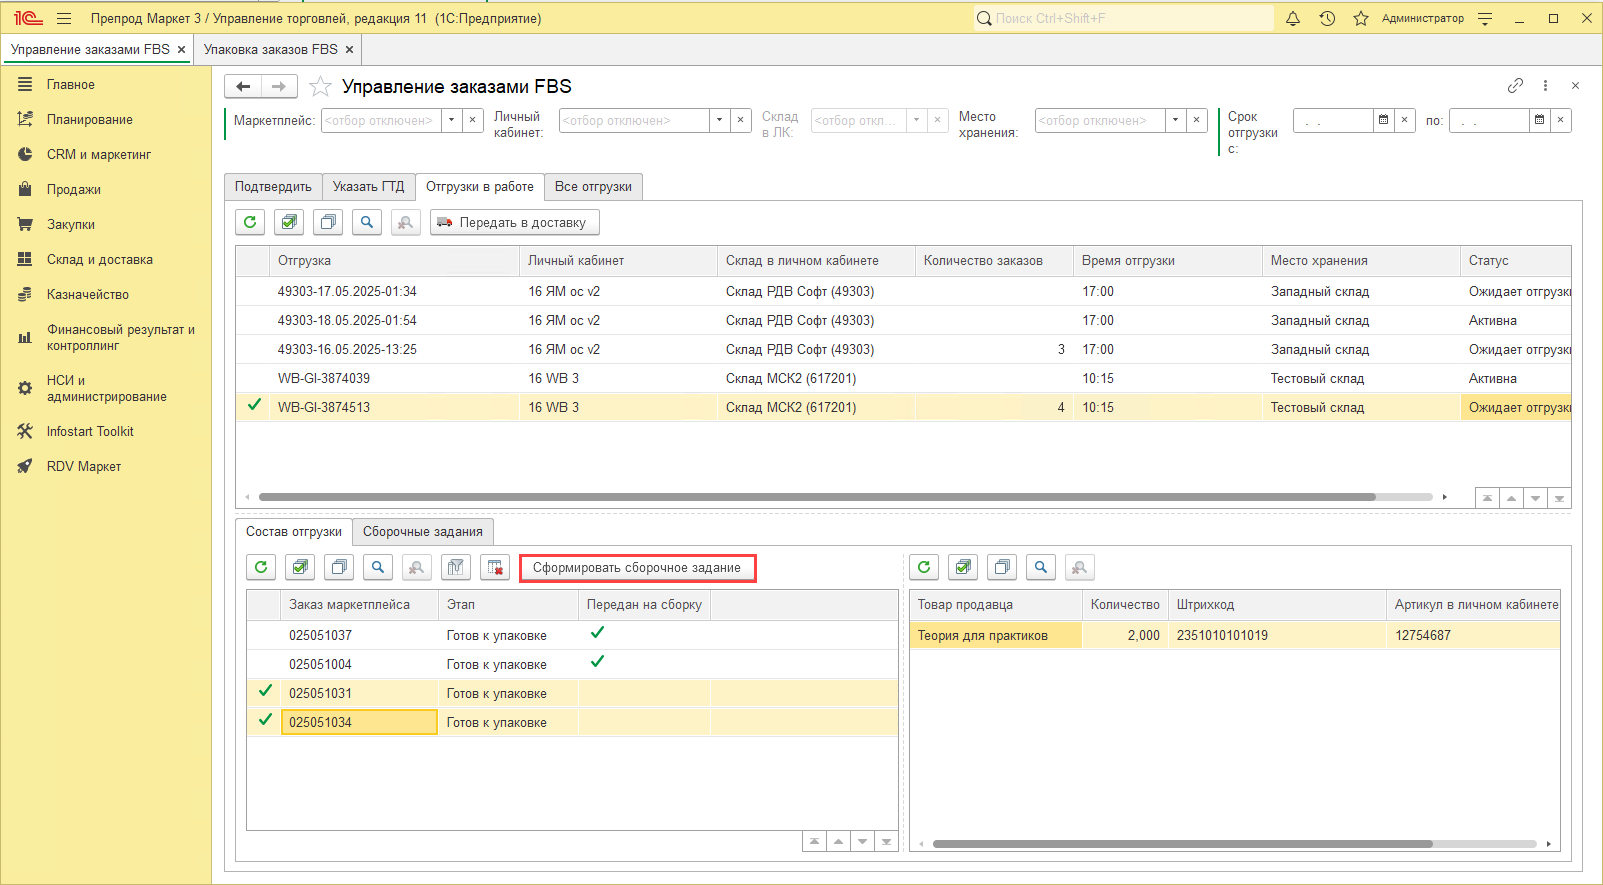Expand the Маркетплейс filter dropdown

click(x=451, y=120)
